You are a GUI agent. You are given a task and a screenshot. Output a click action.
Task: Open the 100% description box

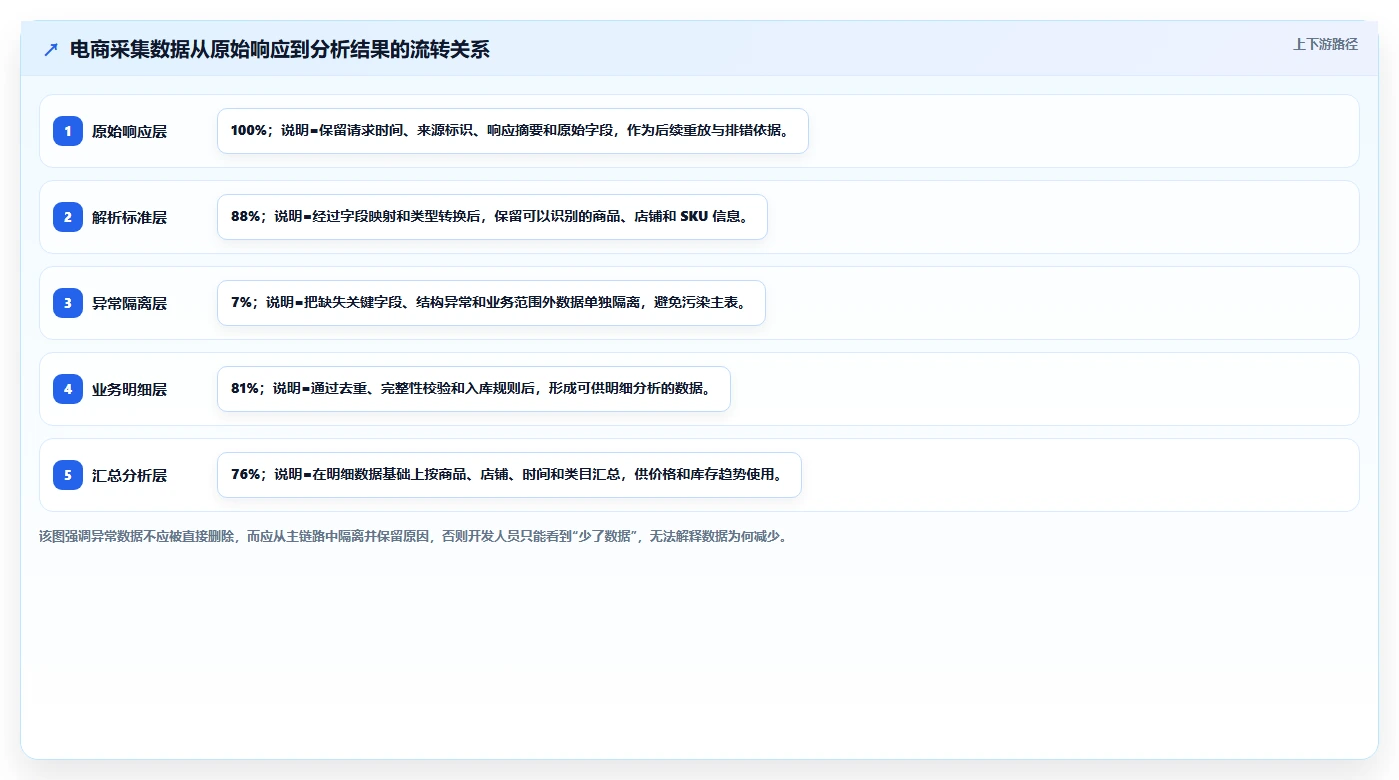coord(512,131)
